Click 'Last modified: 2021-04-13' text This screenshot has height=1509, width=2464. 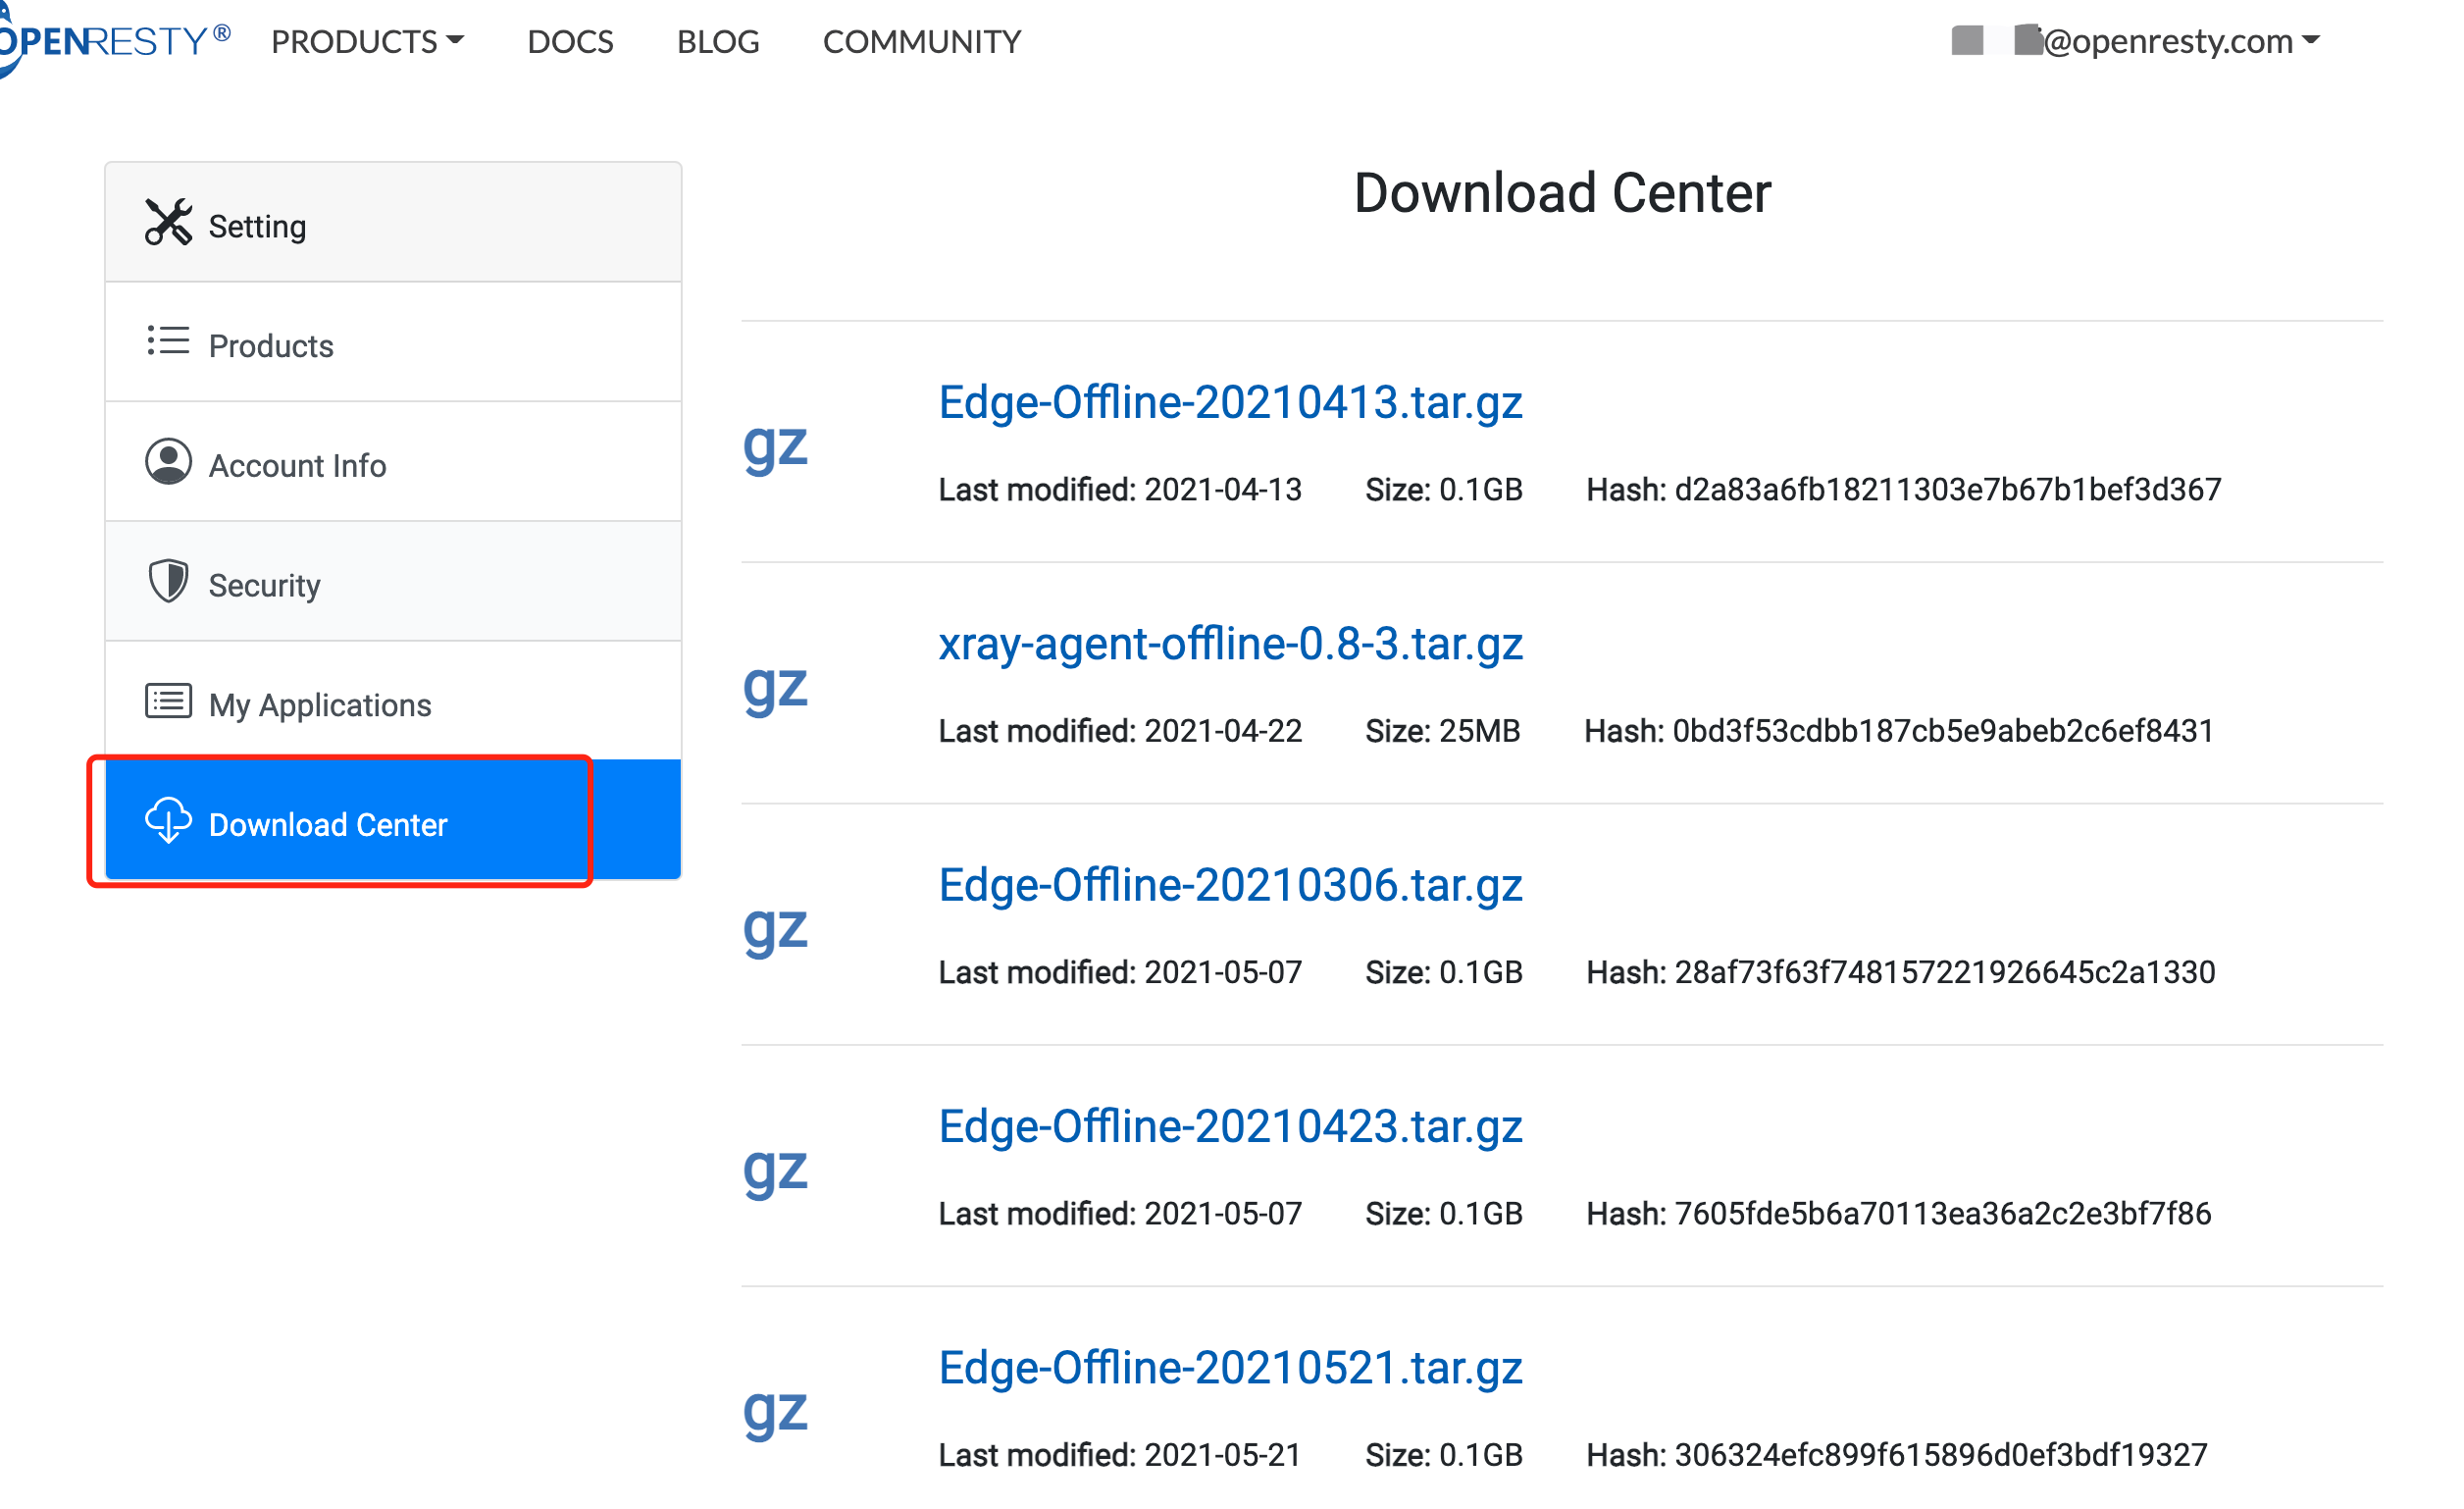click(x=1120, y=490)
